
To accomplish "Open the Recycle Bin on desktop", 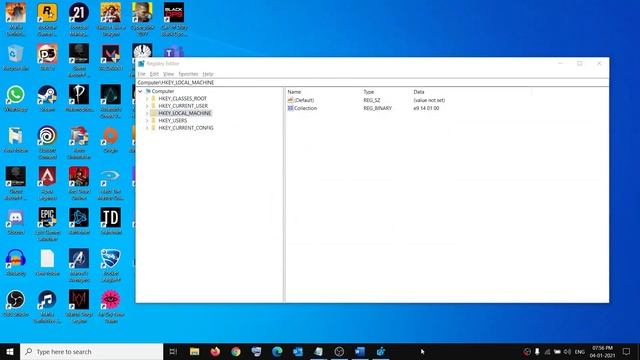I will [16, 57].
